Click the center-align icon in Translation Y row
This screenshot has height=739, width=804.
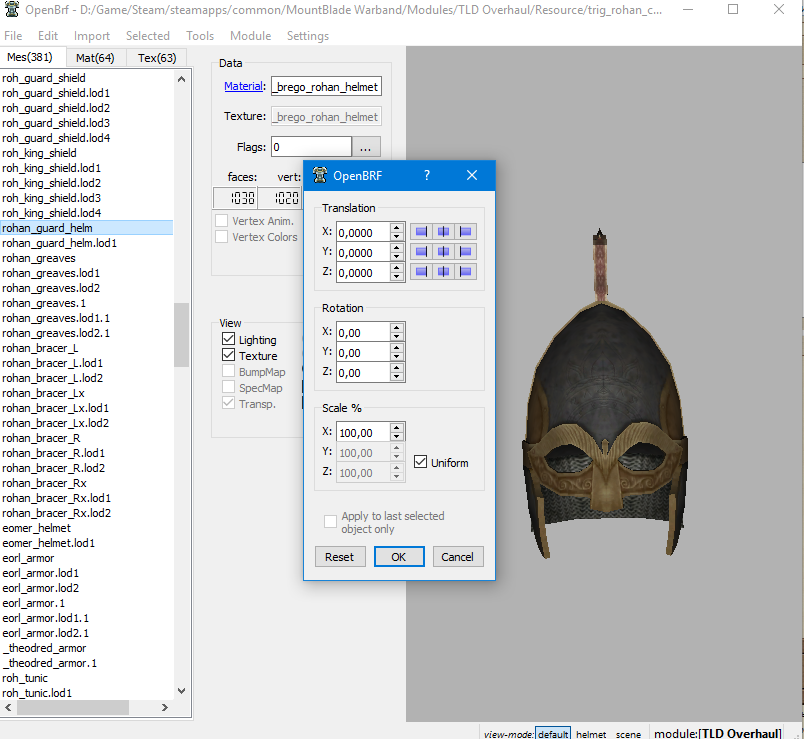443,252
